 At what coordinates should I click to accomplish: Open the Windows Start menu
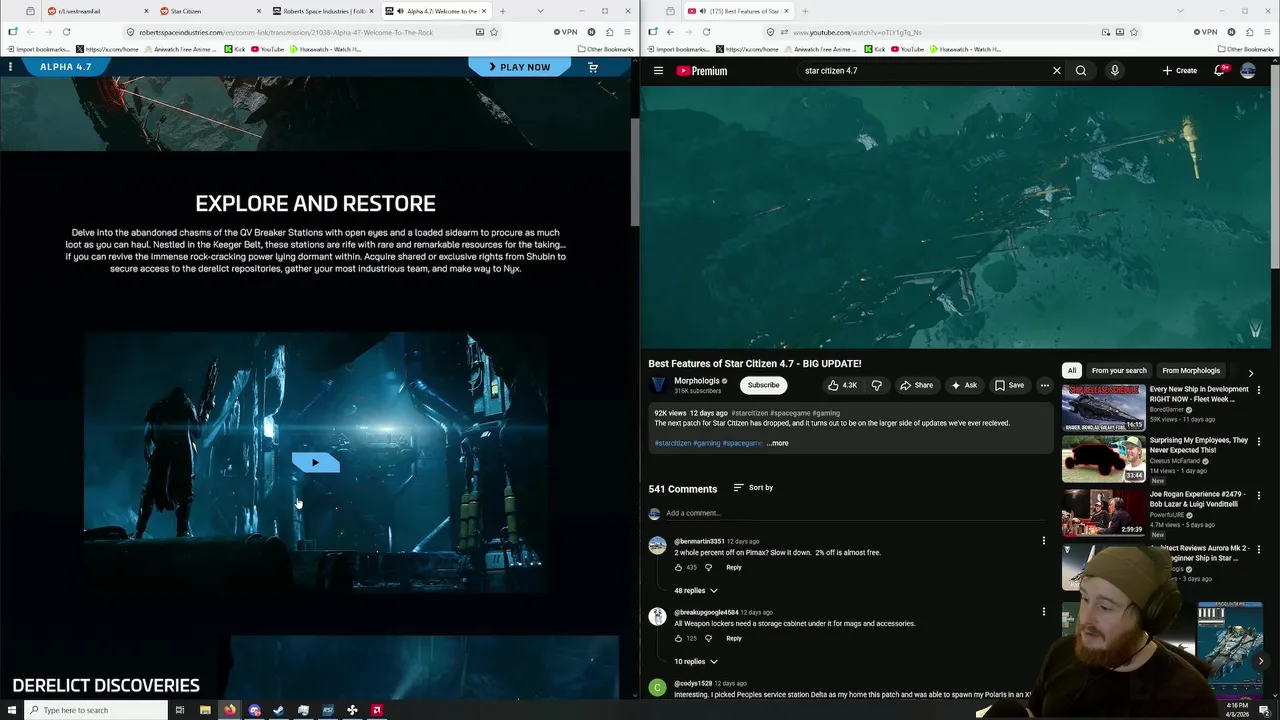click(12, 710)
